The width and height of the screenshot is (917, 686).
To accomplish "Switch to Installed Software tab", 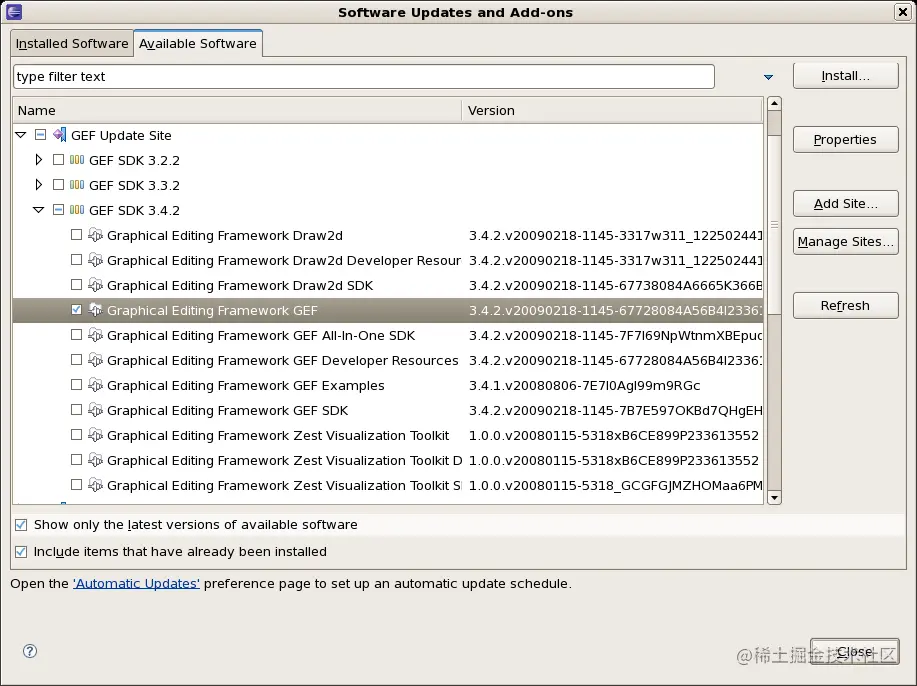I will coord(72,44).
